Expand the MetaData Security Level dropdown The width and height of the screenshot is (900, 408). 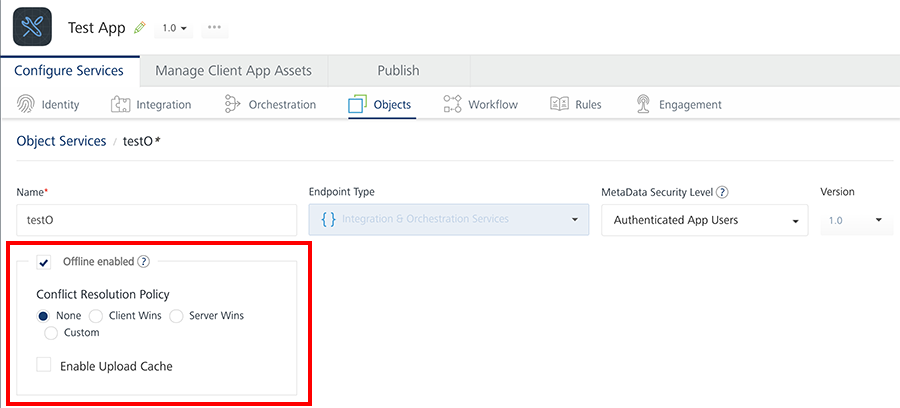click(704, 220)
